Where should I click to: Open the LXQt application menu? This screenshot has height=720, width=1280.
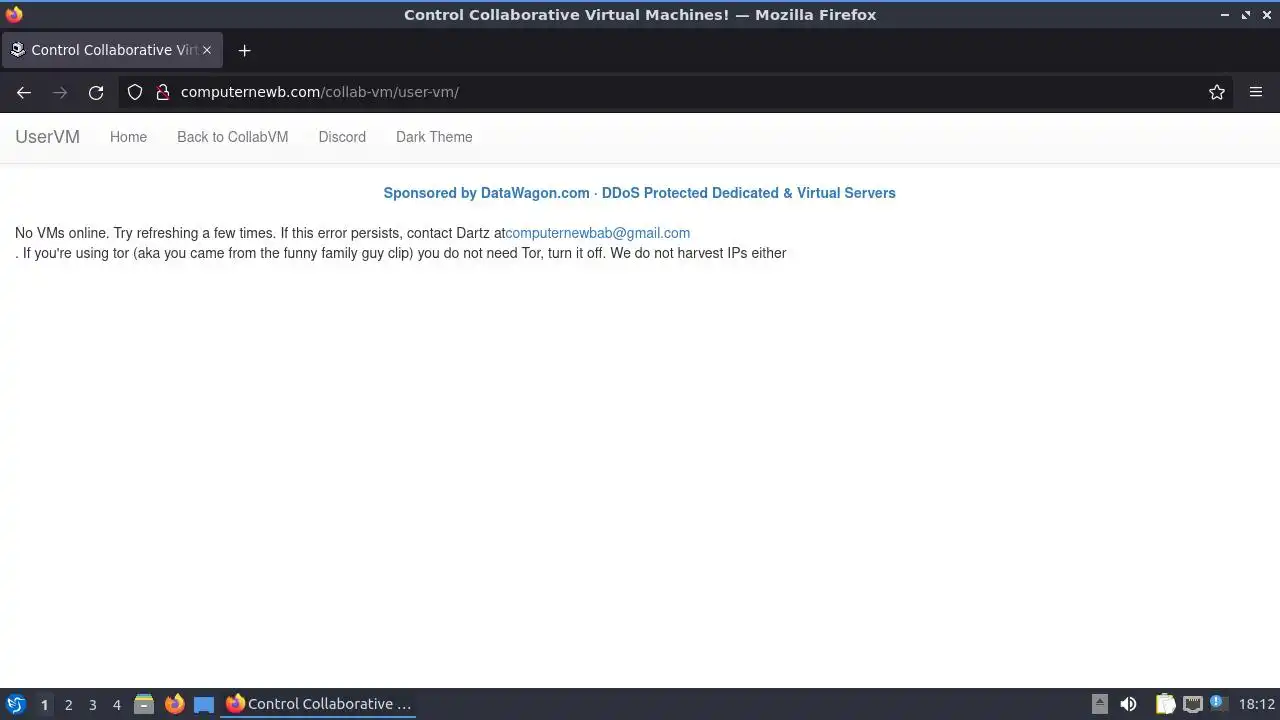pos(16,704)
